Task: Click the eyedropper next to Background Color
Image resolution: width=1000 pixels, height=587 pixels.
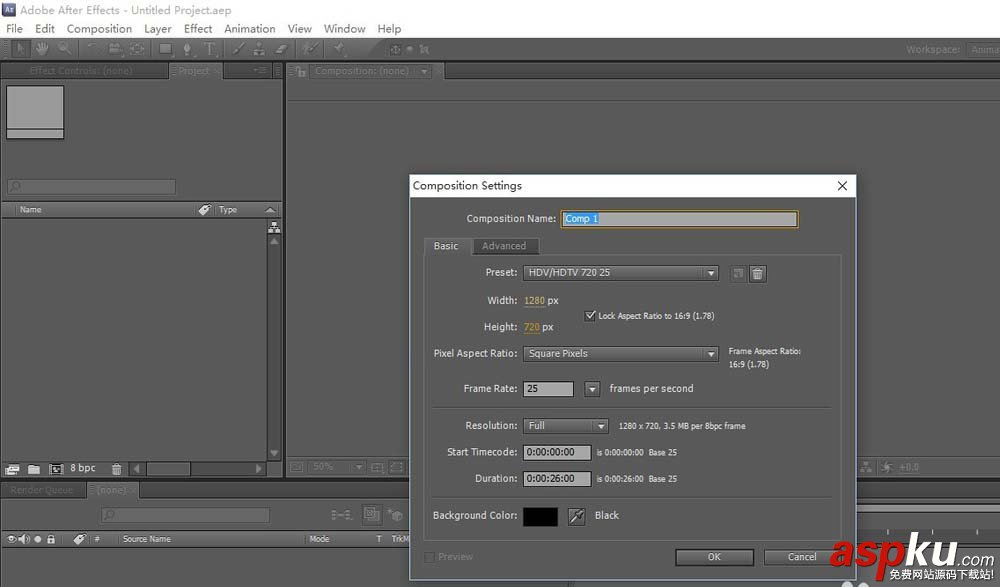Action: pyautogui.click(x=577, y=516)
